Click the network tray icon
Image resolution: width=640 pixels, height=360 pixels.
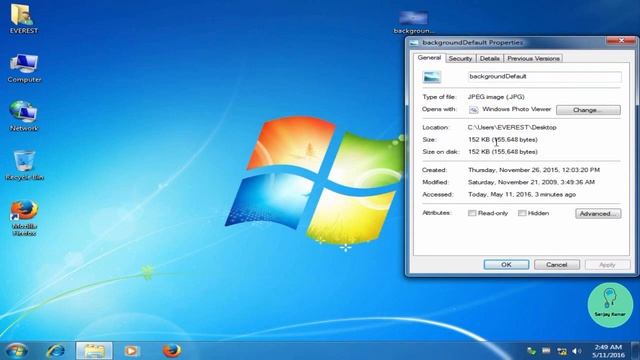(x=562, y=351)
